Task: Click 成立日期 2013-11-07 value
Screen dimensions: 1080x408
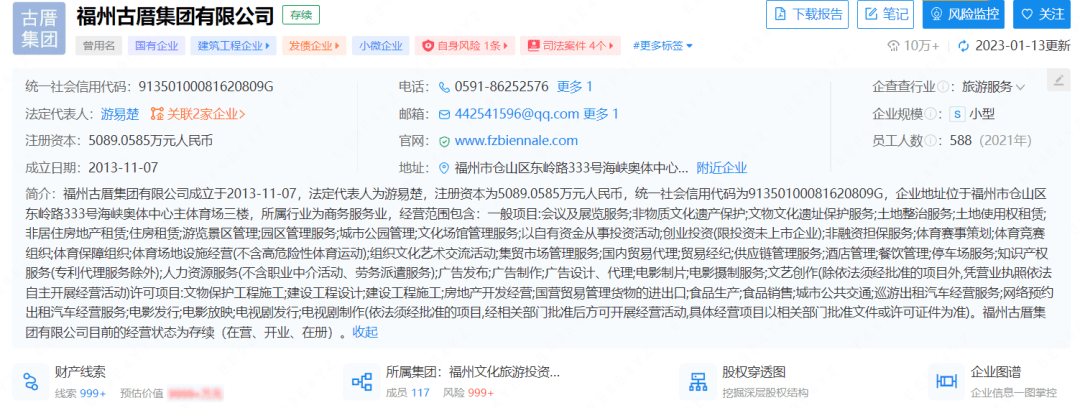Action: (123, 167)
